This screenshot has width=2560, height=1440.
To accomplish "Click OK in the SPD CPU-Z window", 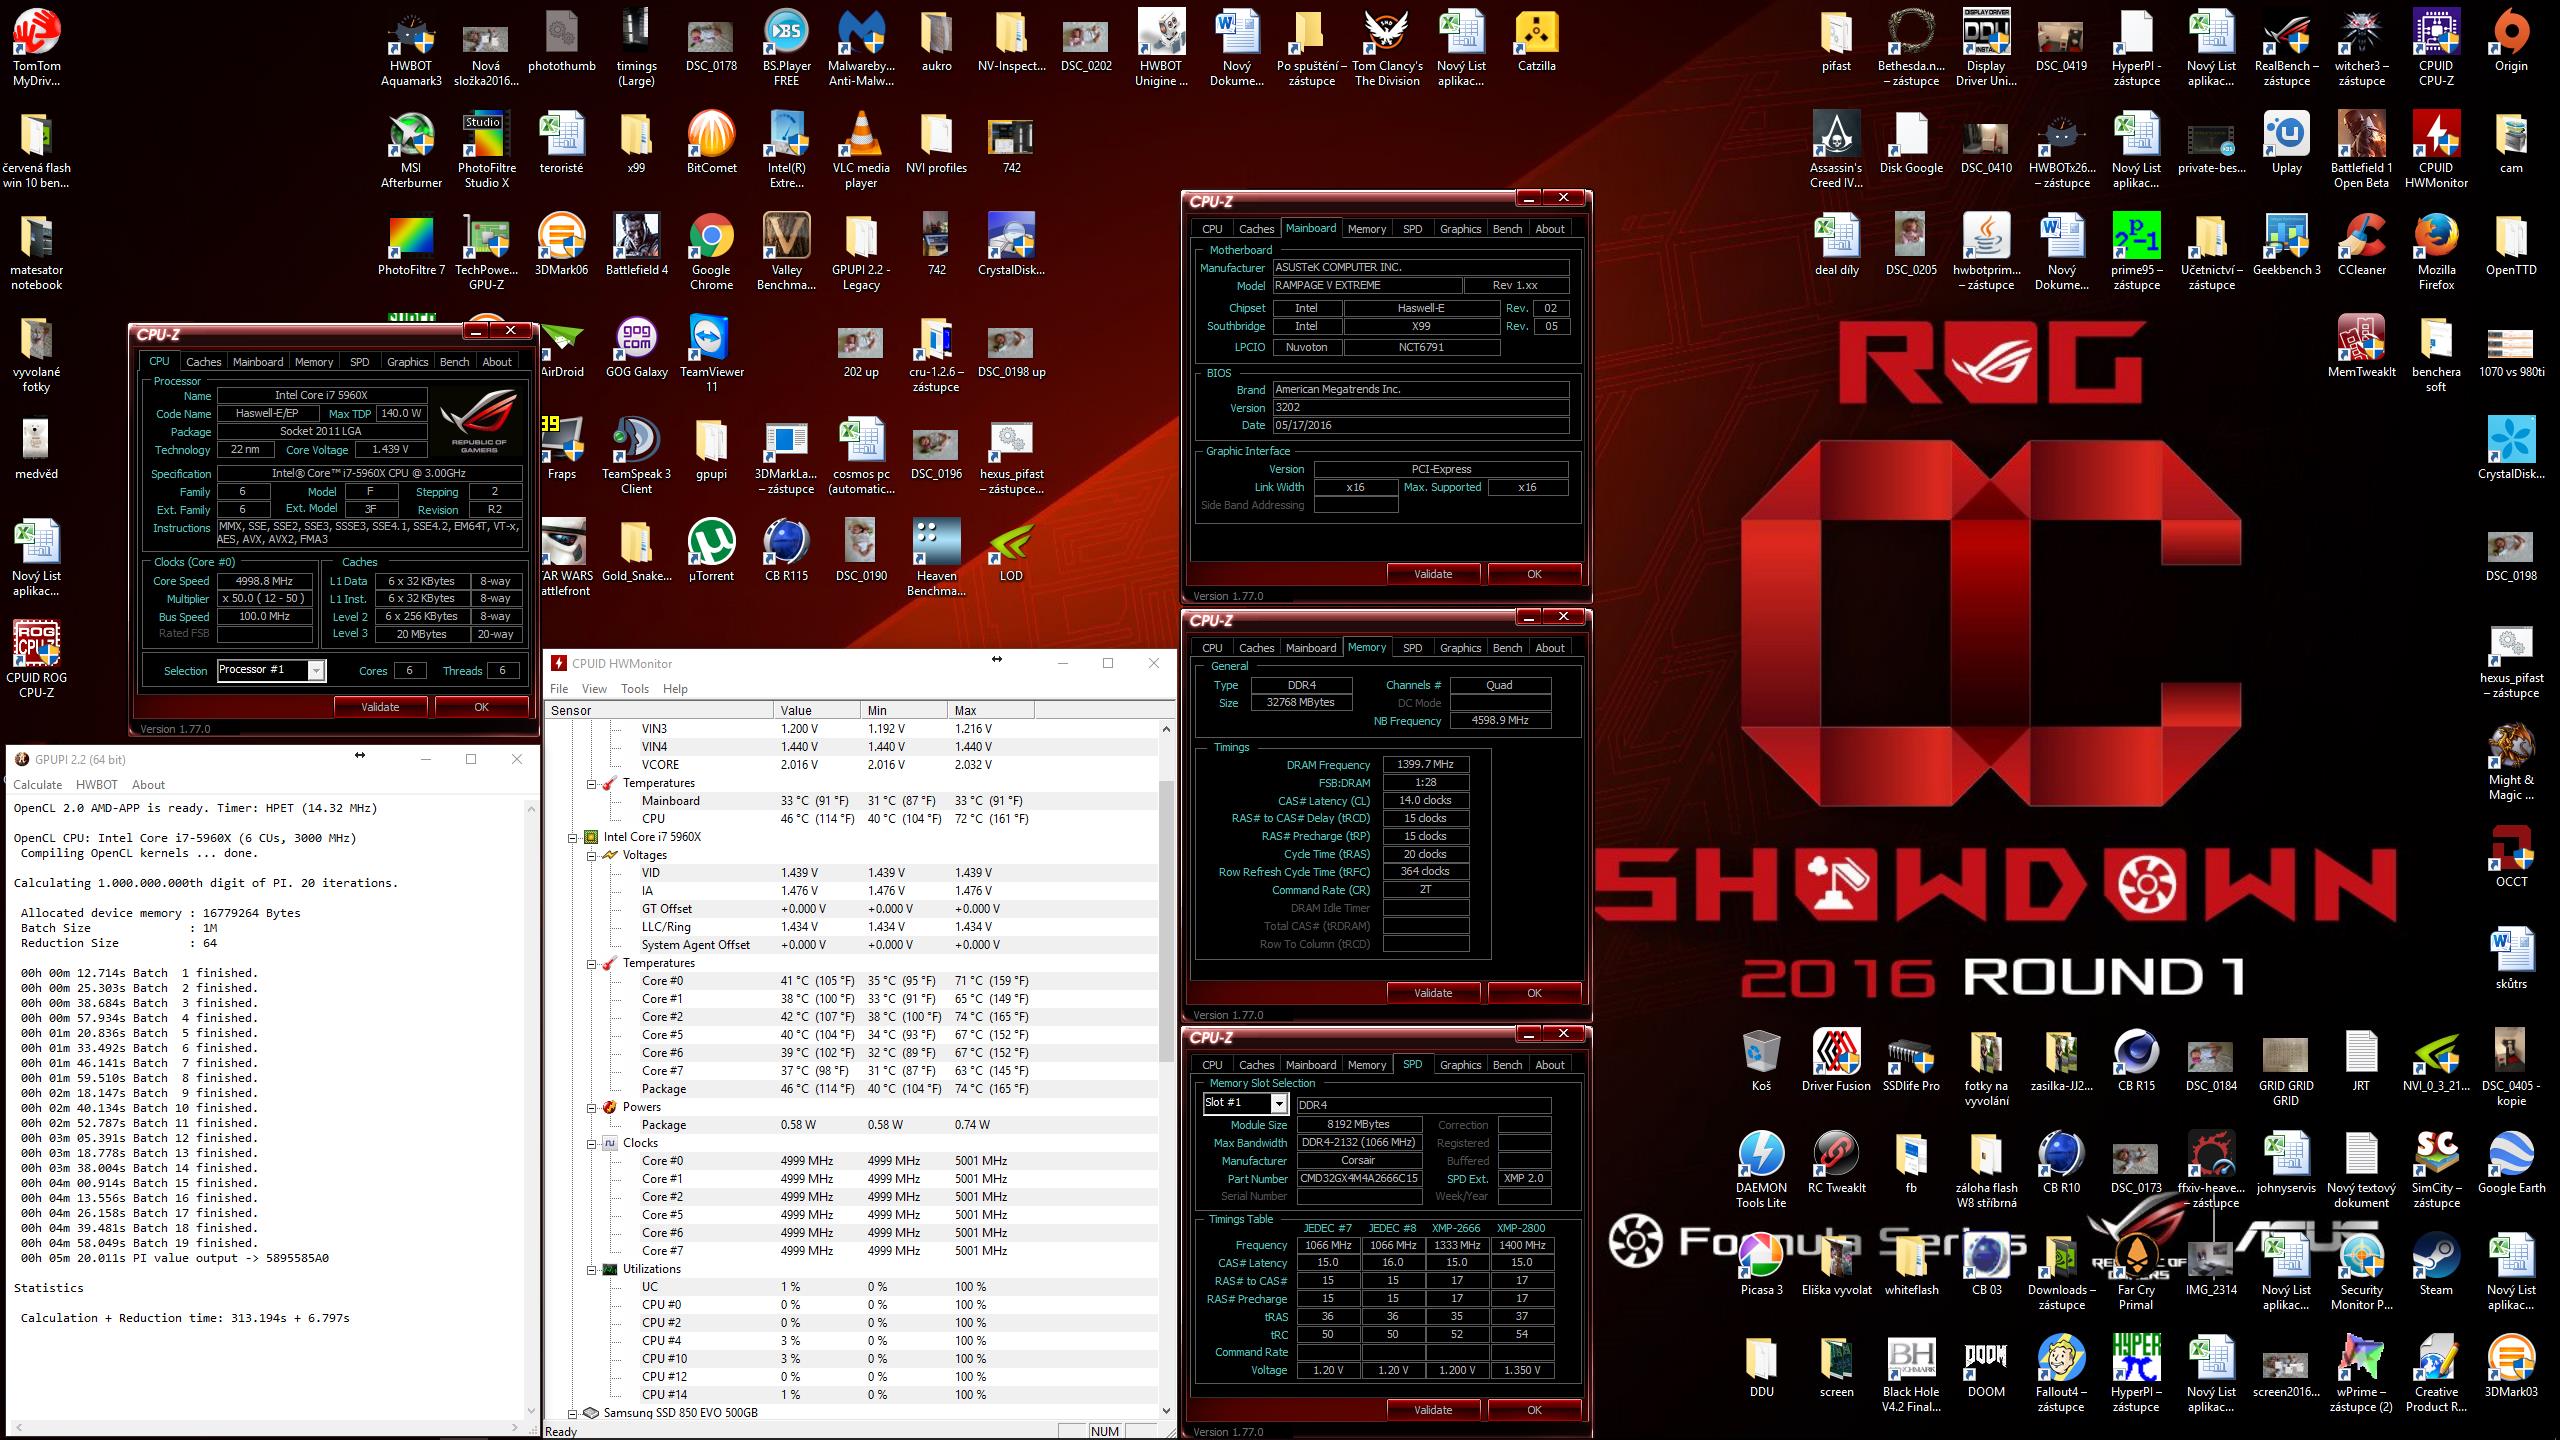I will click(1534, 1410).
